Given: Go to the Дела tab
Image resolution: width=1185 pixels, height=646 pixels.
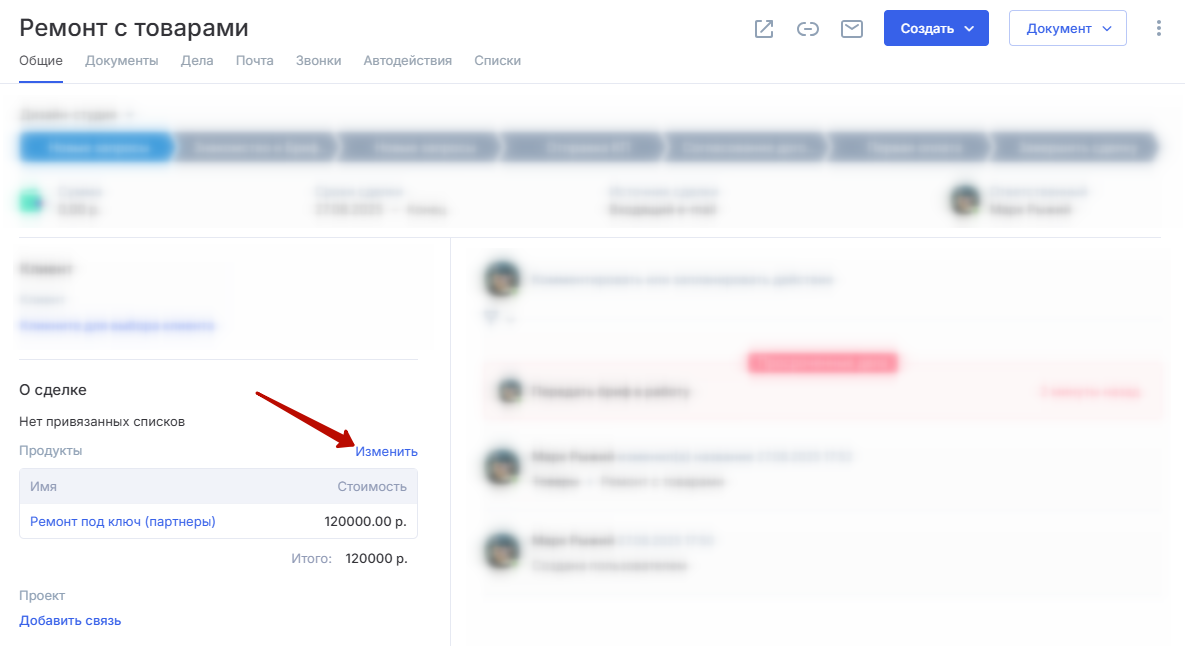Looking at the screenshot, I should 197,61.
